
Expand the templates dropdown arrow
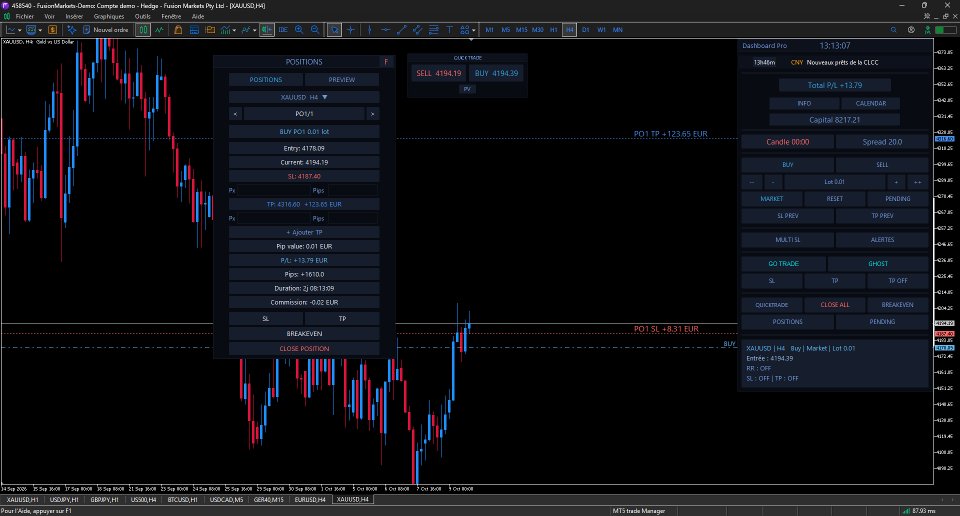click(x=254, y=30)
